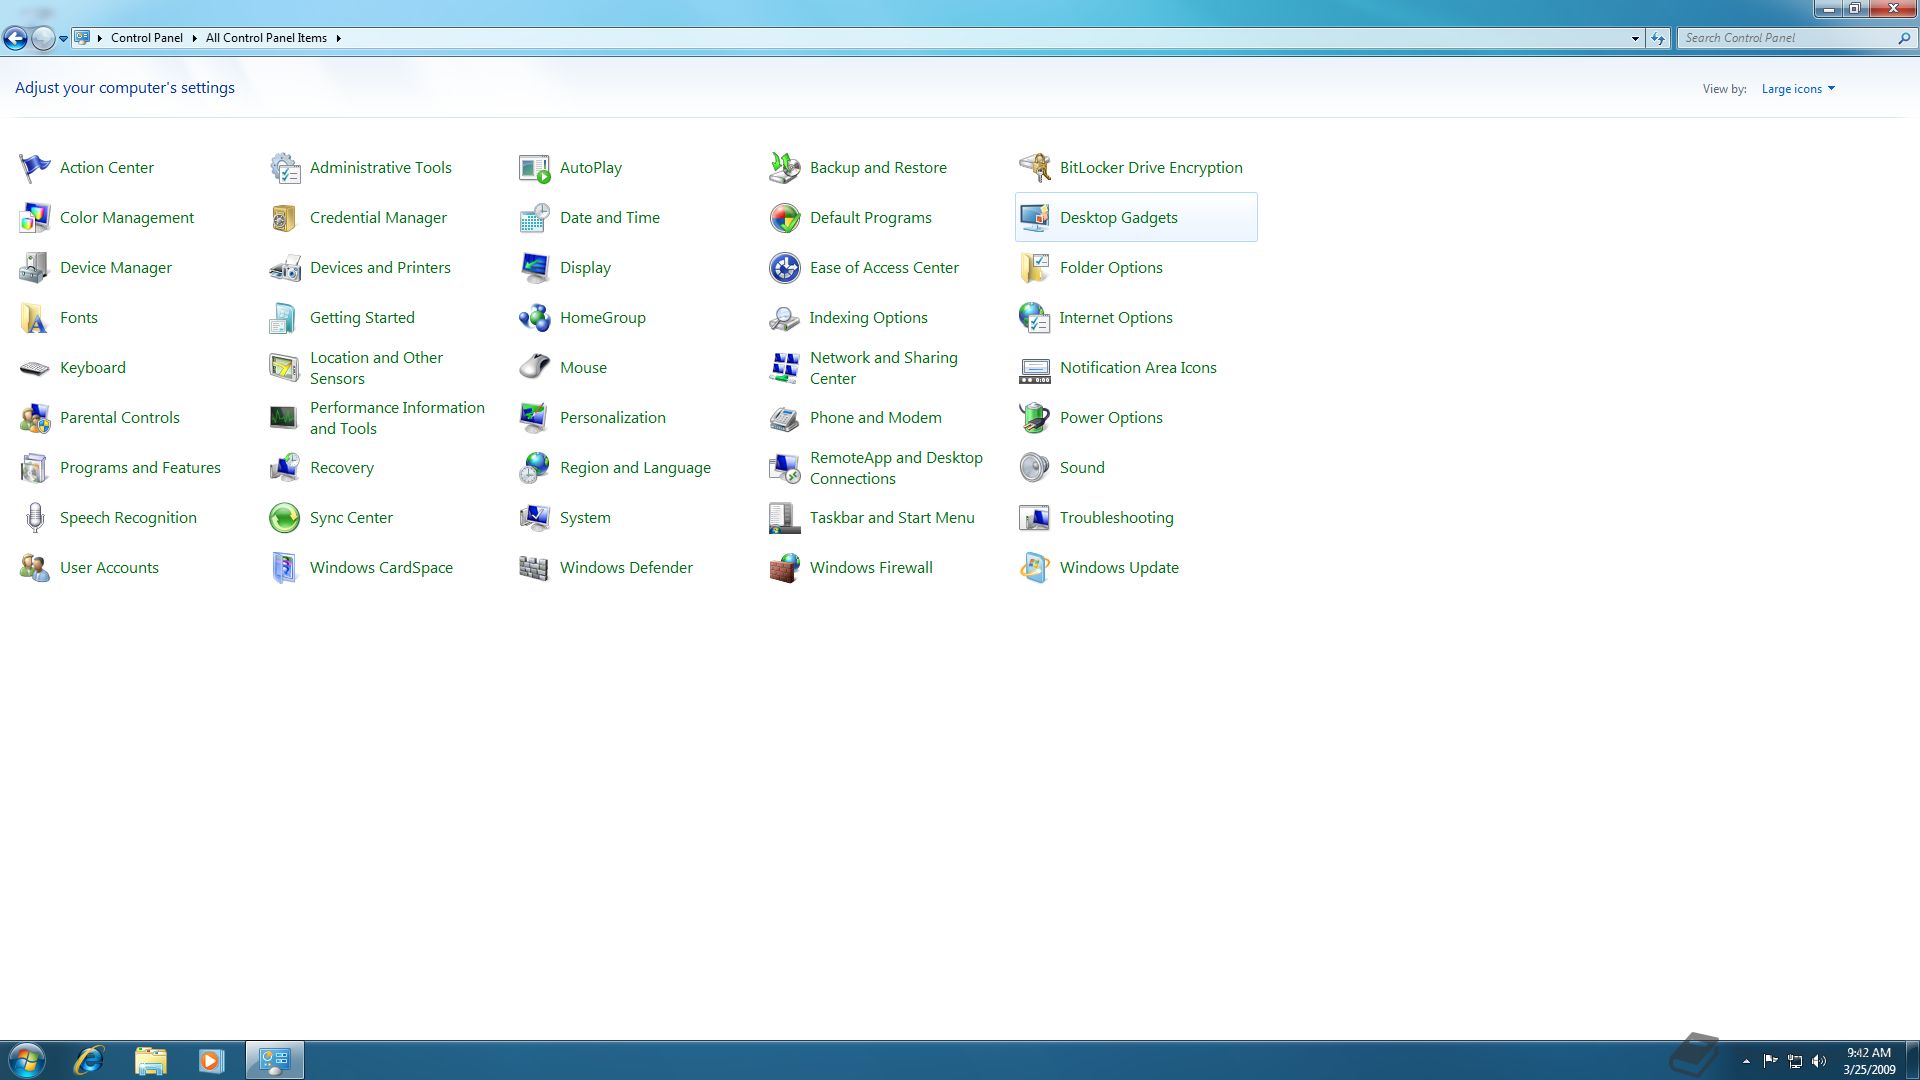
Task: Launch Internet Explorer from the taskbar
Action: tap(89, 1060)
